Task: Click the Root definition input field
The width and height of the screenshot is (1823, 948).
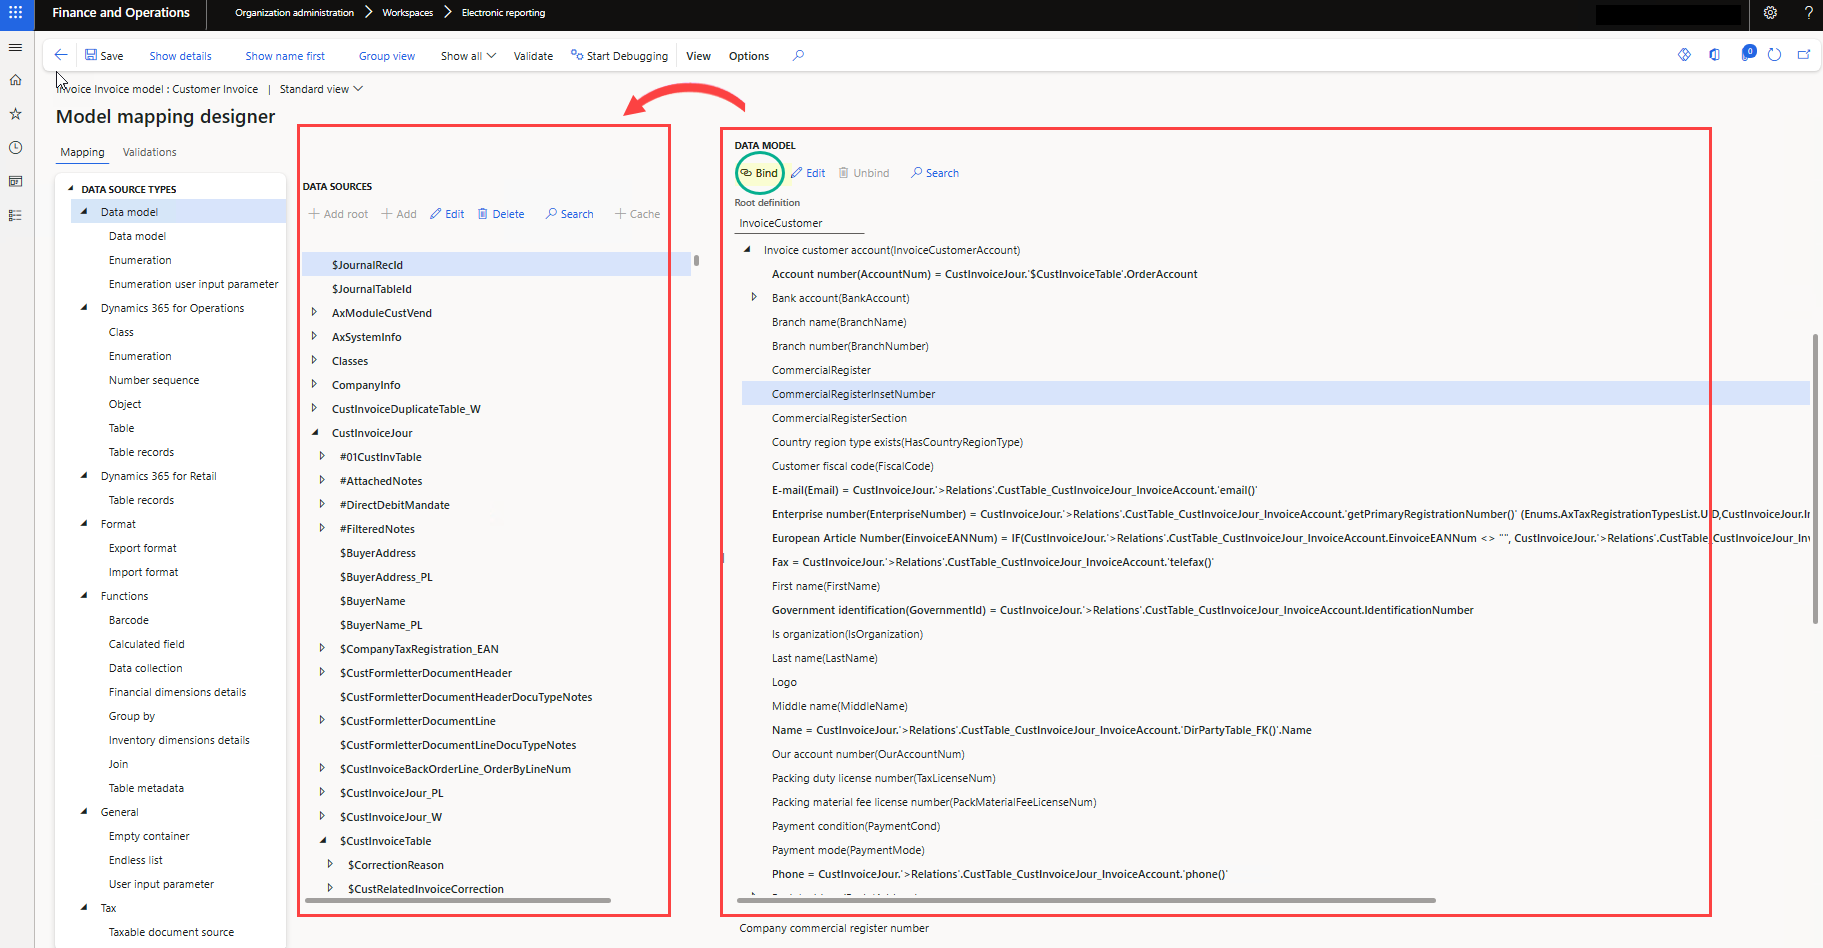Action: pyautogui.click(x=799, y=223)
